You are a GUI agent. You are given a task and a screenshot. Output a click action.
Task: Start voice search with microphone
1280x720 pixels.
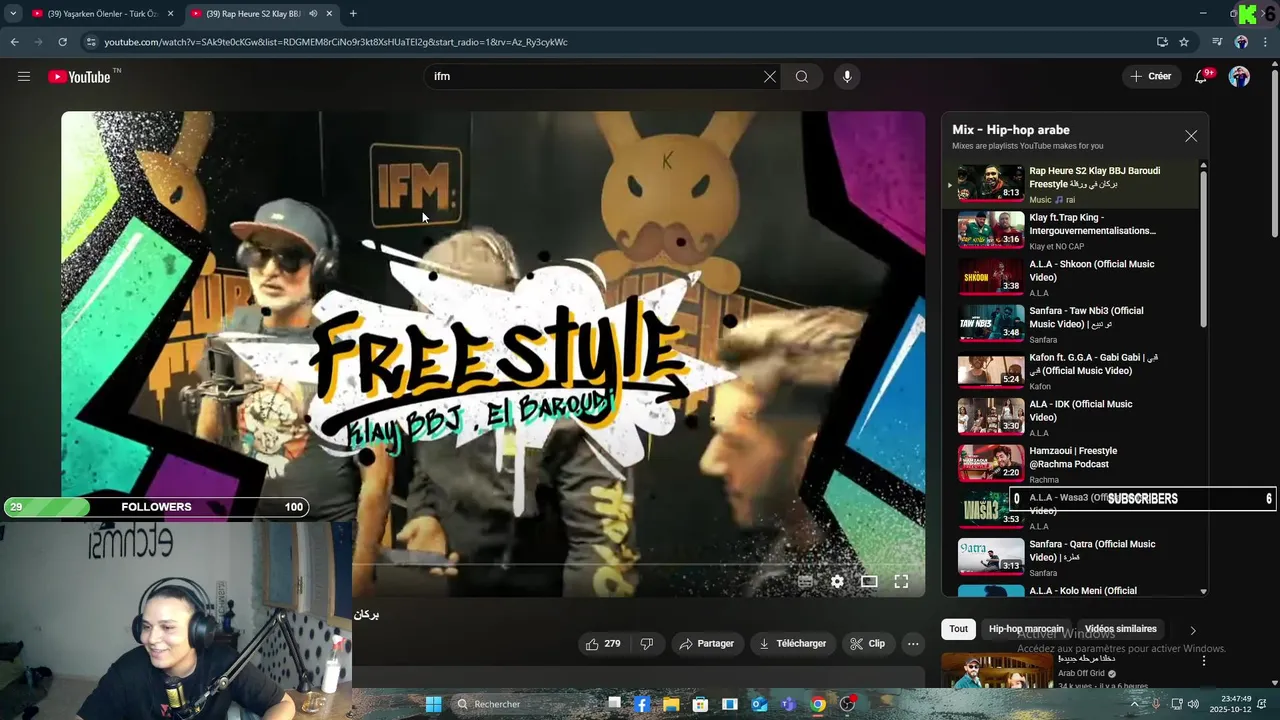coord(847,77)
